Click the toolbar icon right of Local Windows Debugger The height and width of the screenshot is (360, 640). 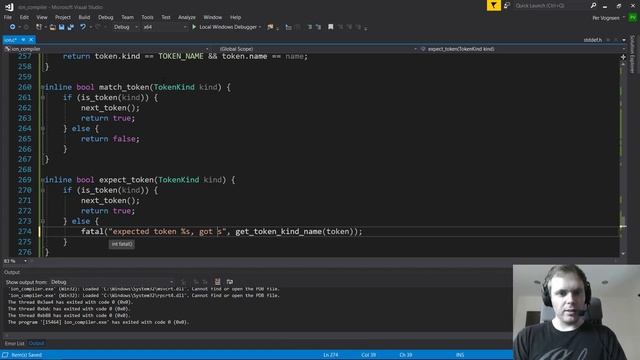point(270,27)
